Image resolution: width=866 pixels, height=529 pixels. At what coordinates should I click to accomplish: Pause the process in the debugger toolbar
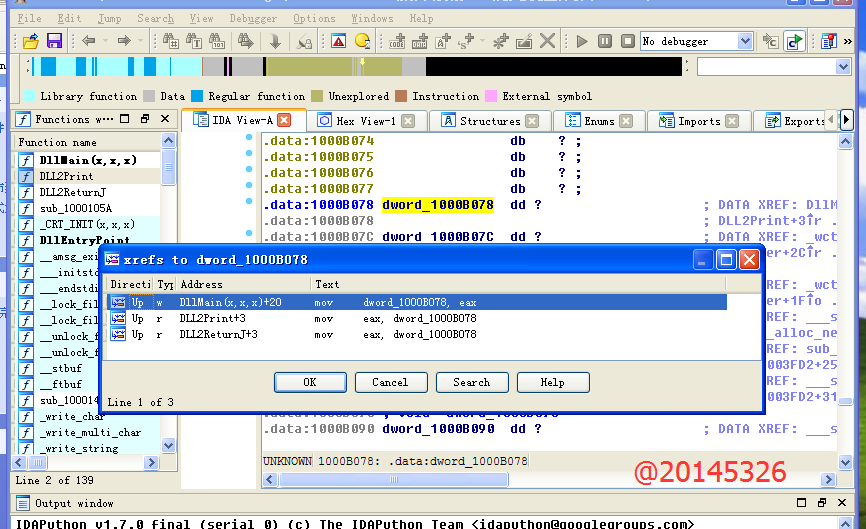click(604, 41)
